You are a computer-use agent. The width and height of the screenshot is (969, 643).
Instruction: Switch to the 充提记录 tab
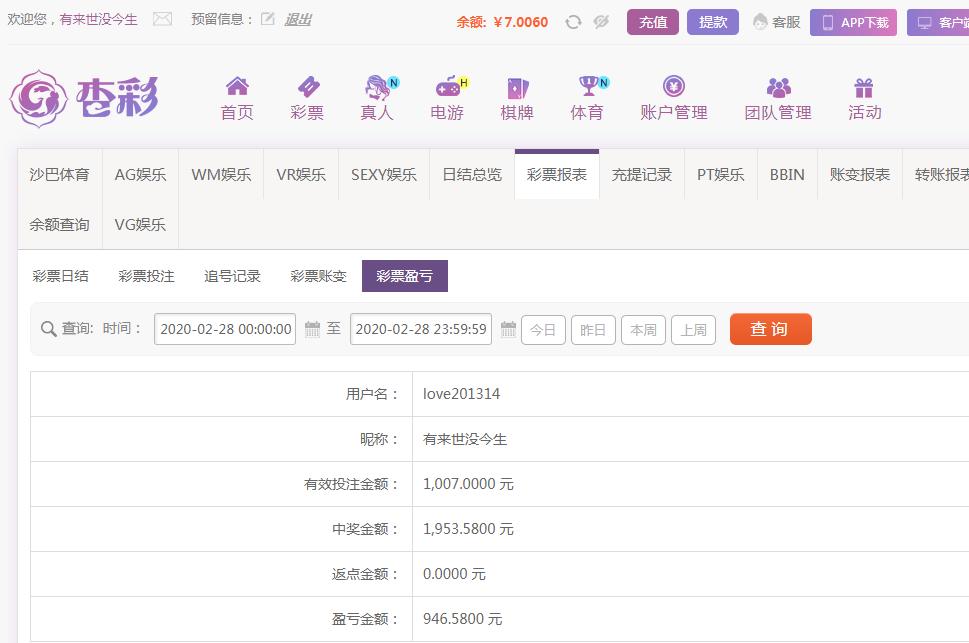pyautogui.click(x=641, y=174)
